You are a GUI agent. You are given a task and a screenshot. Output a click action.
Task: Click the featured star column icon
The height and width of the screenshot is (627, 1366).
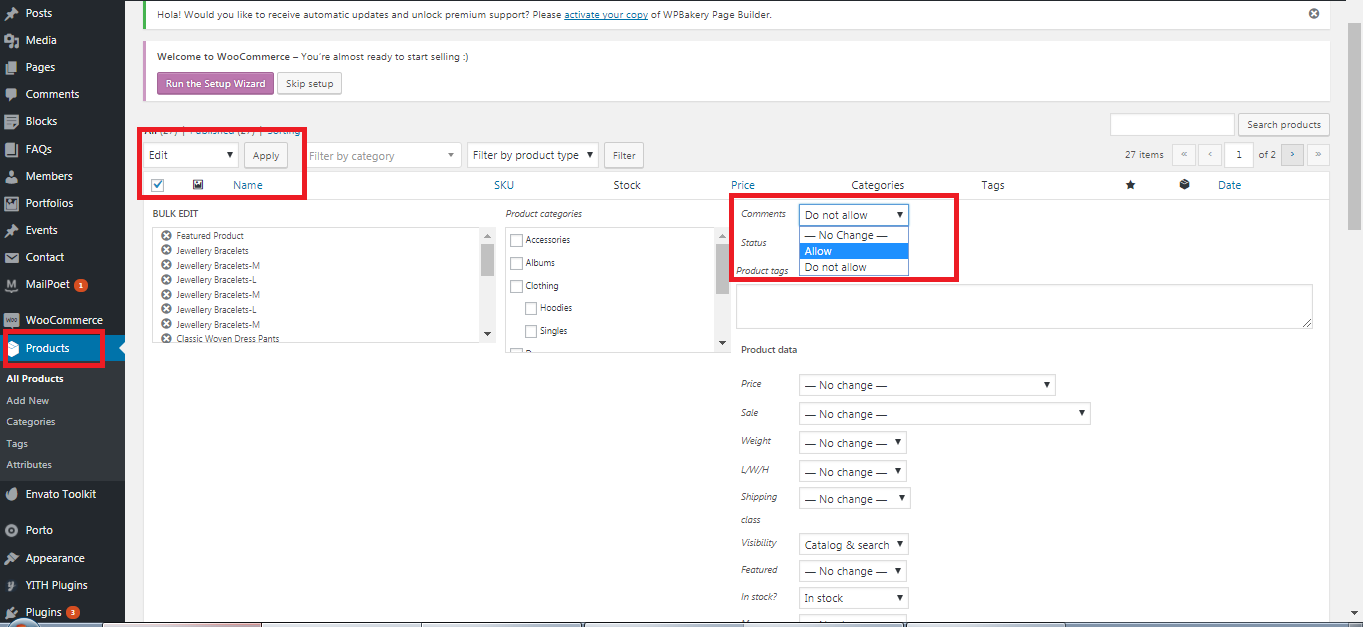(x=1130, y=185)
